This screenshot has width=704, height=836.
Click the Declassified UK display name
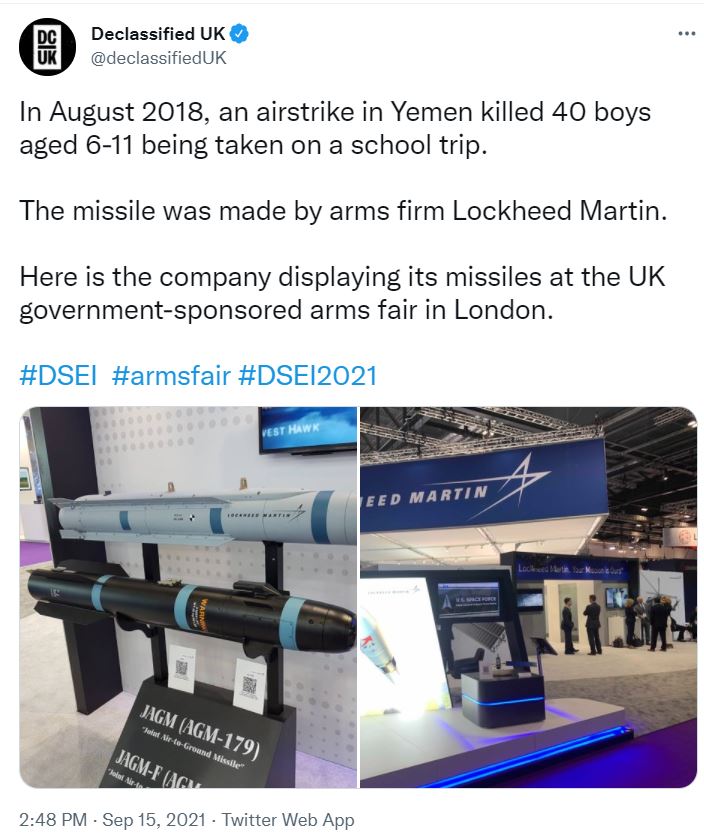coord(158,34)
